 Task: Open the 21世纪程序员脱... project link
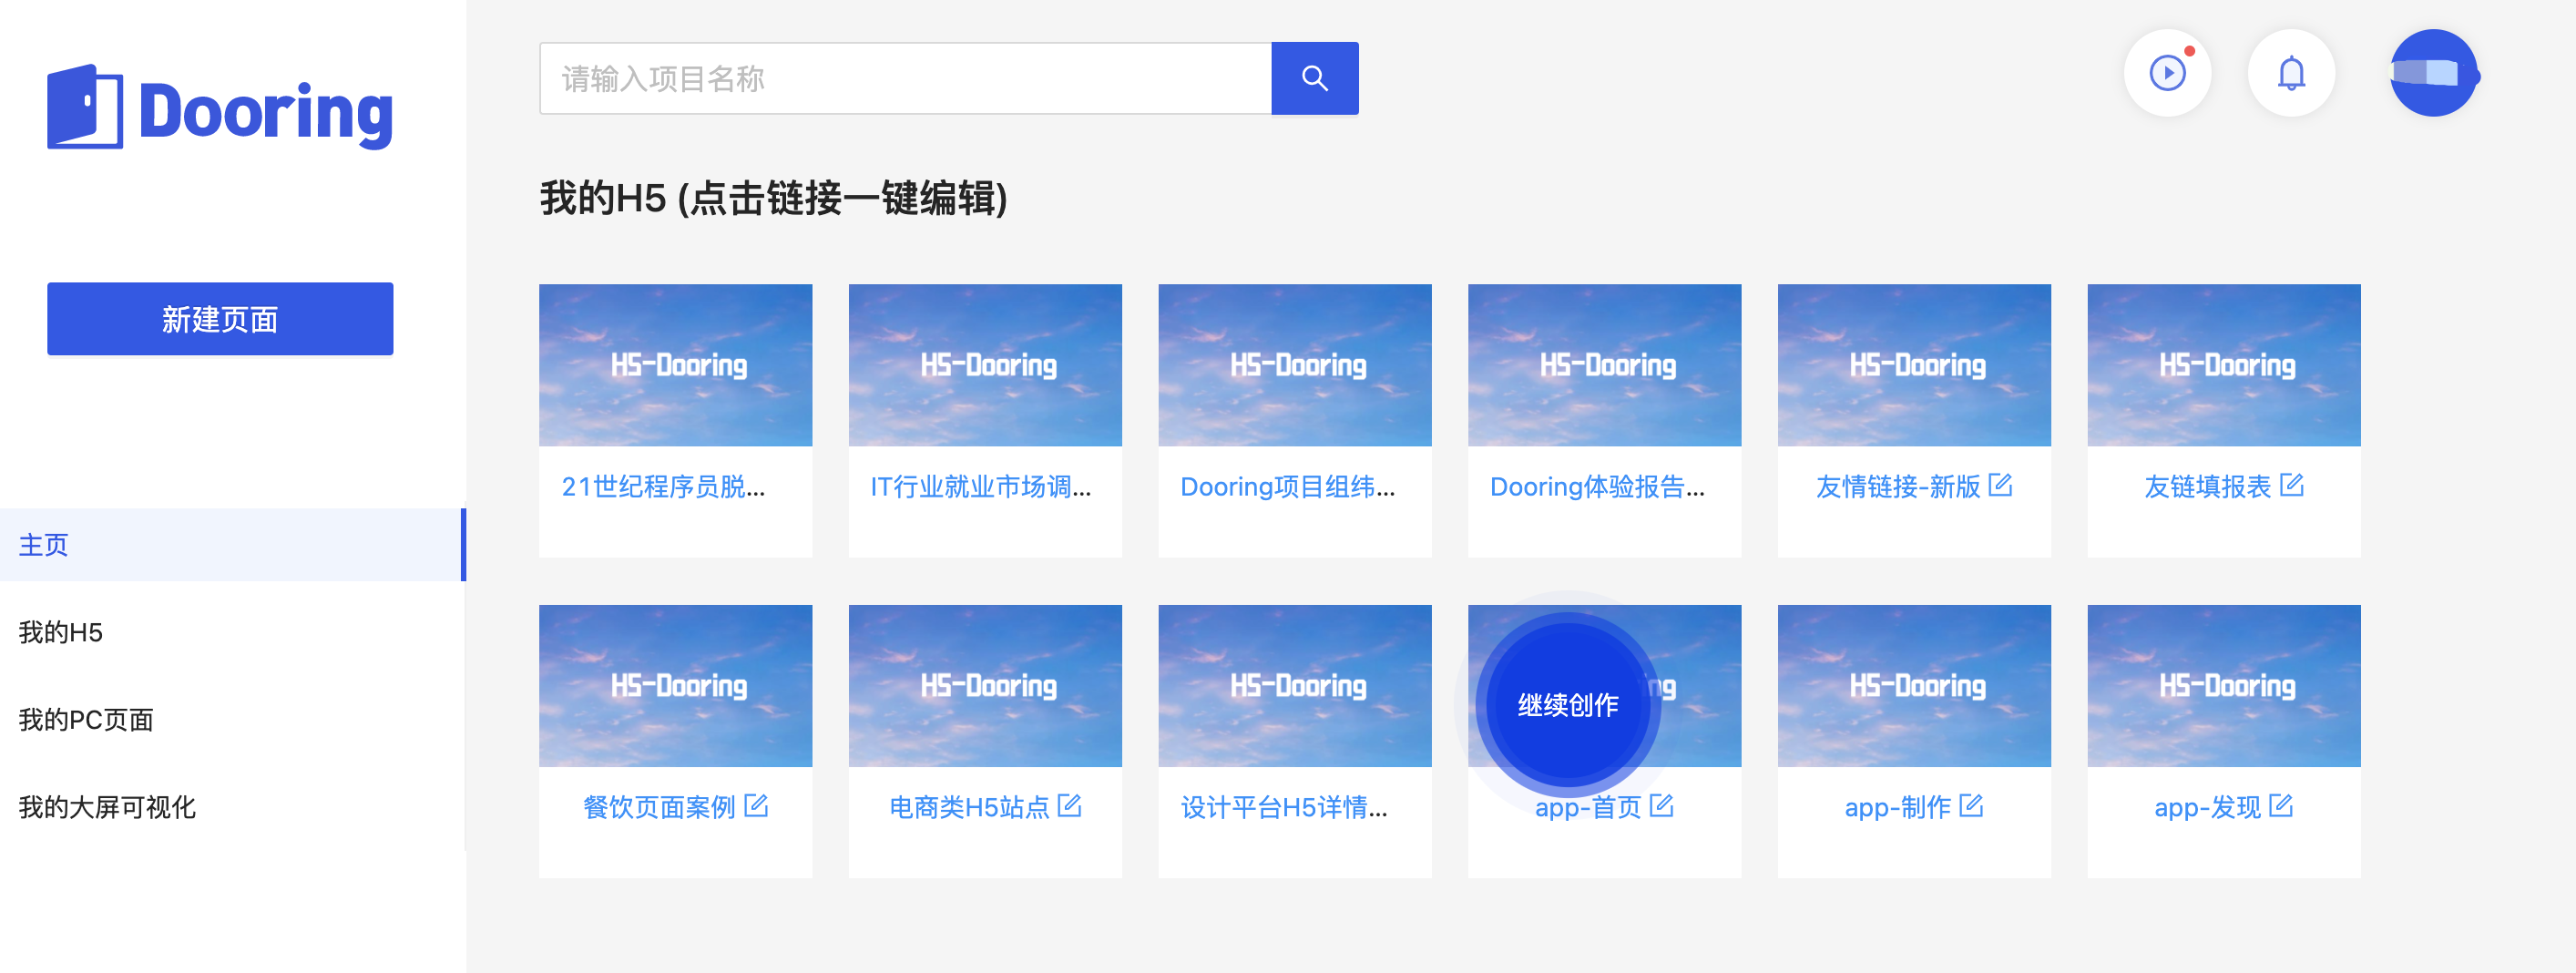point(663,487)
